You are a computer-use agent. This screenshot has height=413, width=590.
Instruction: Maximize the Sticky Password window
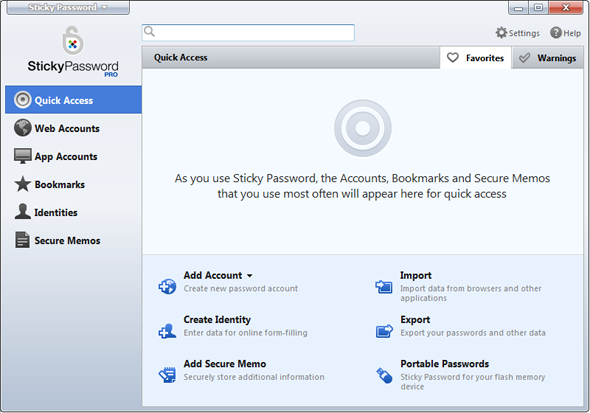[538, 8]
